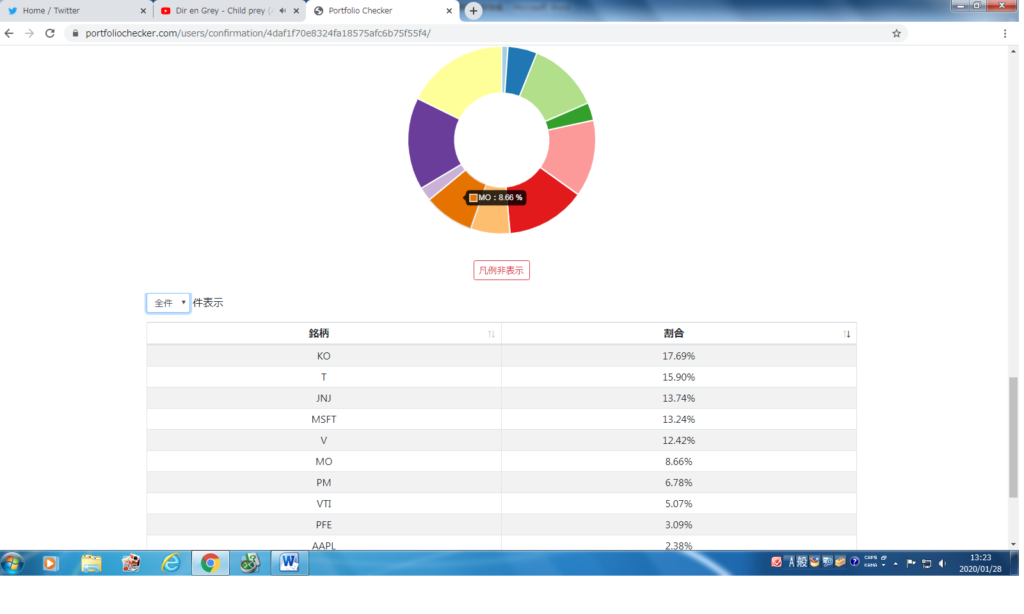
Task: Switch to the Chrome taskbar icon
Action: click(210, 563)
